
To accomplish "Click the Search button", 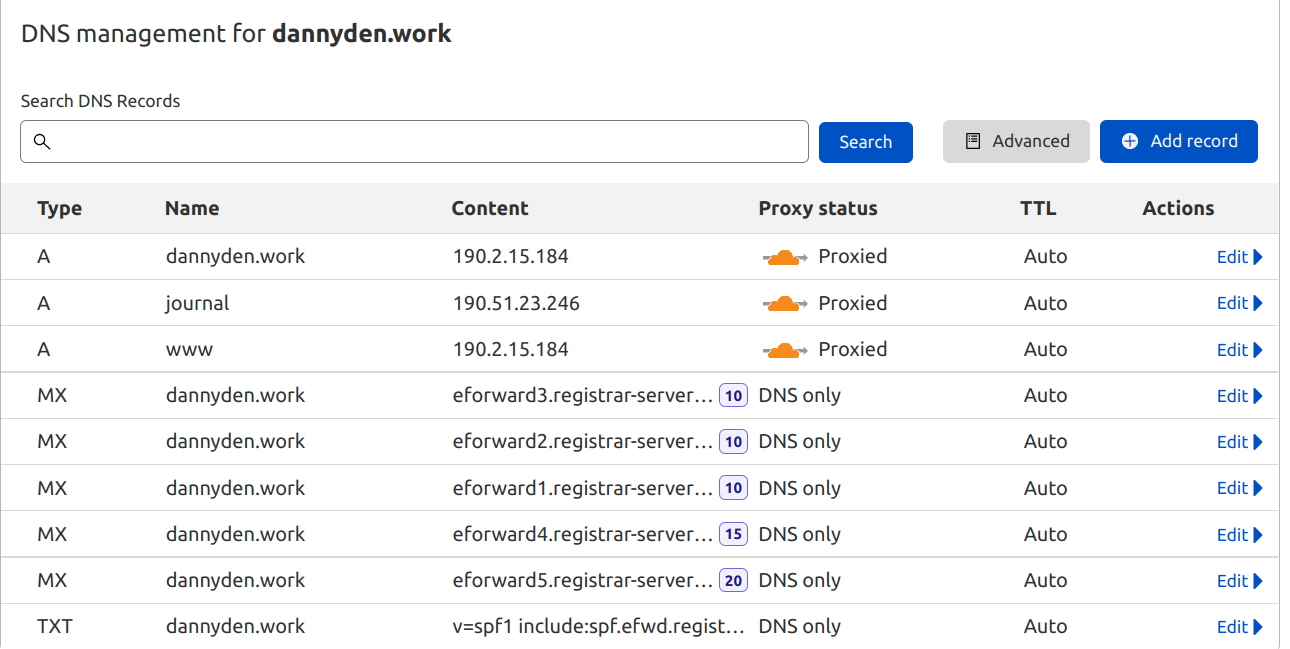I will coord(866,142).
